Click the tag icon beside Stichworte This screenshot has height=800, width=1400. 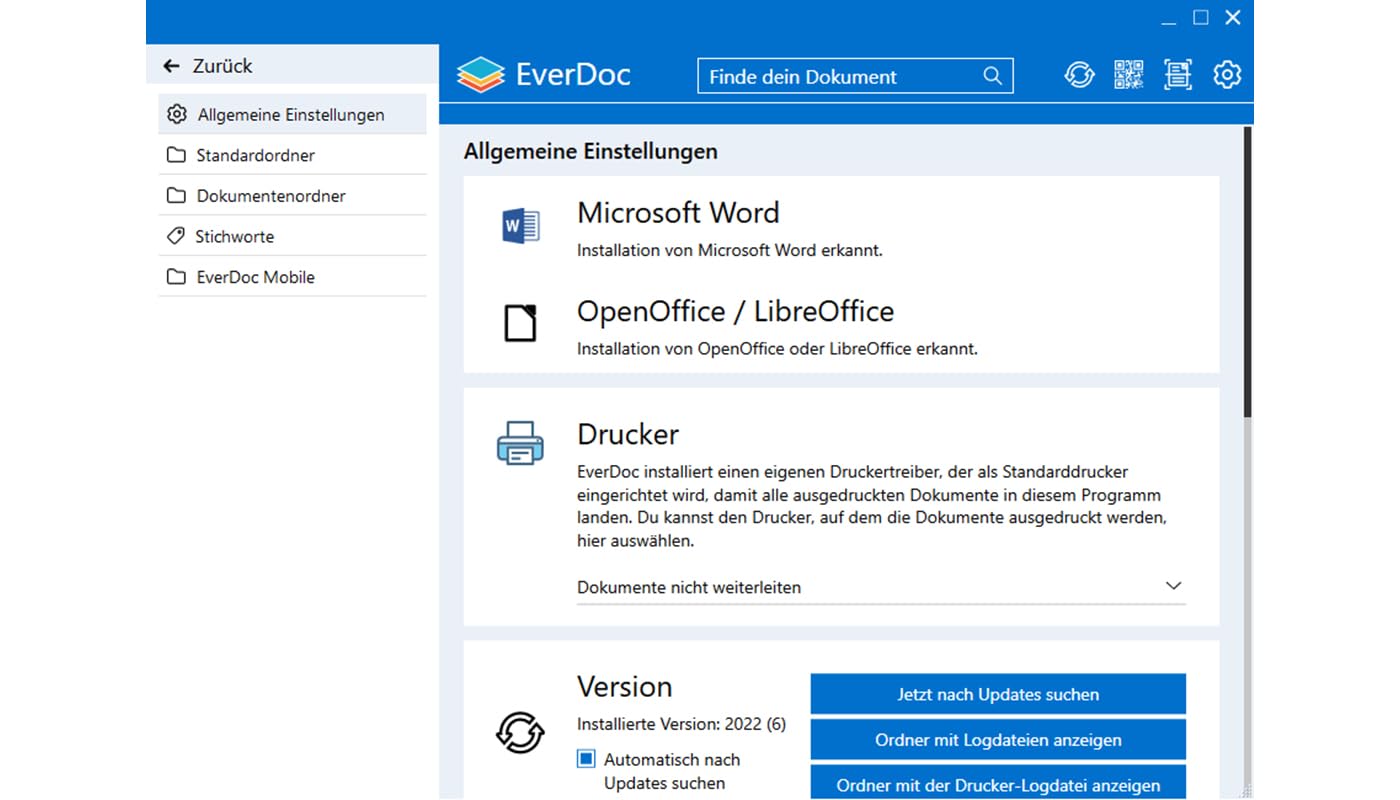point(176,236)
